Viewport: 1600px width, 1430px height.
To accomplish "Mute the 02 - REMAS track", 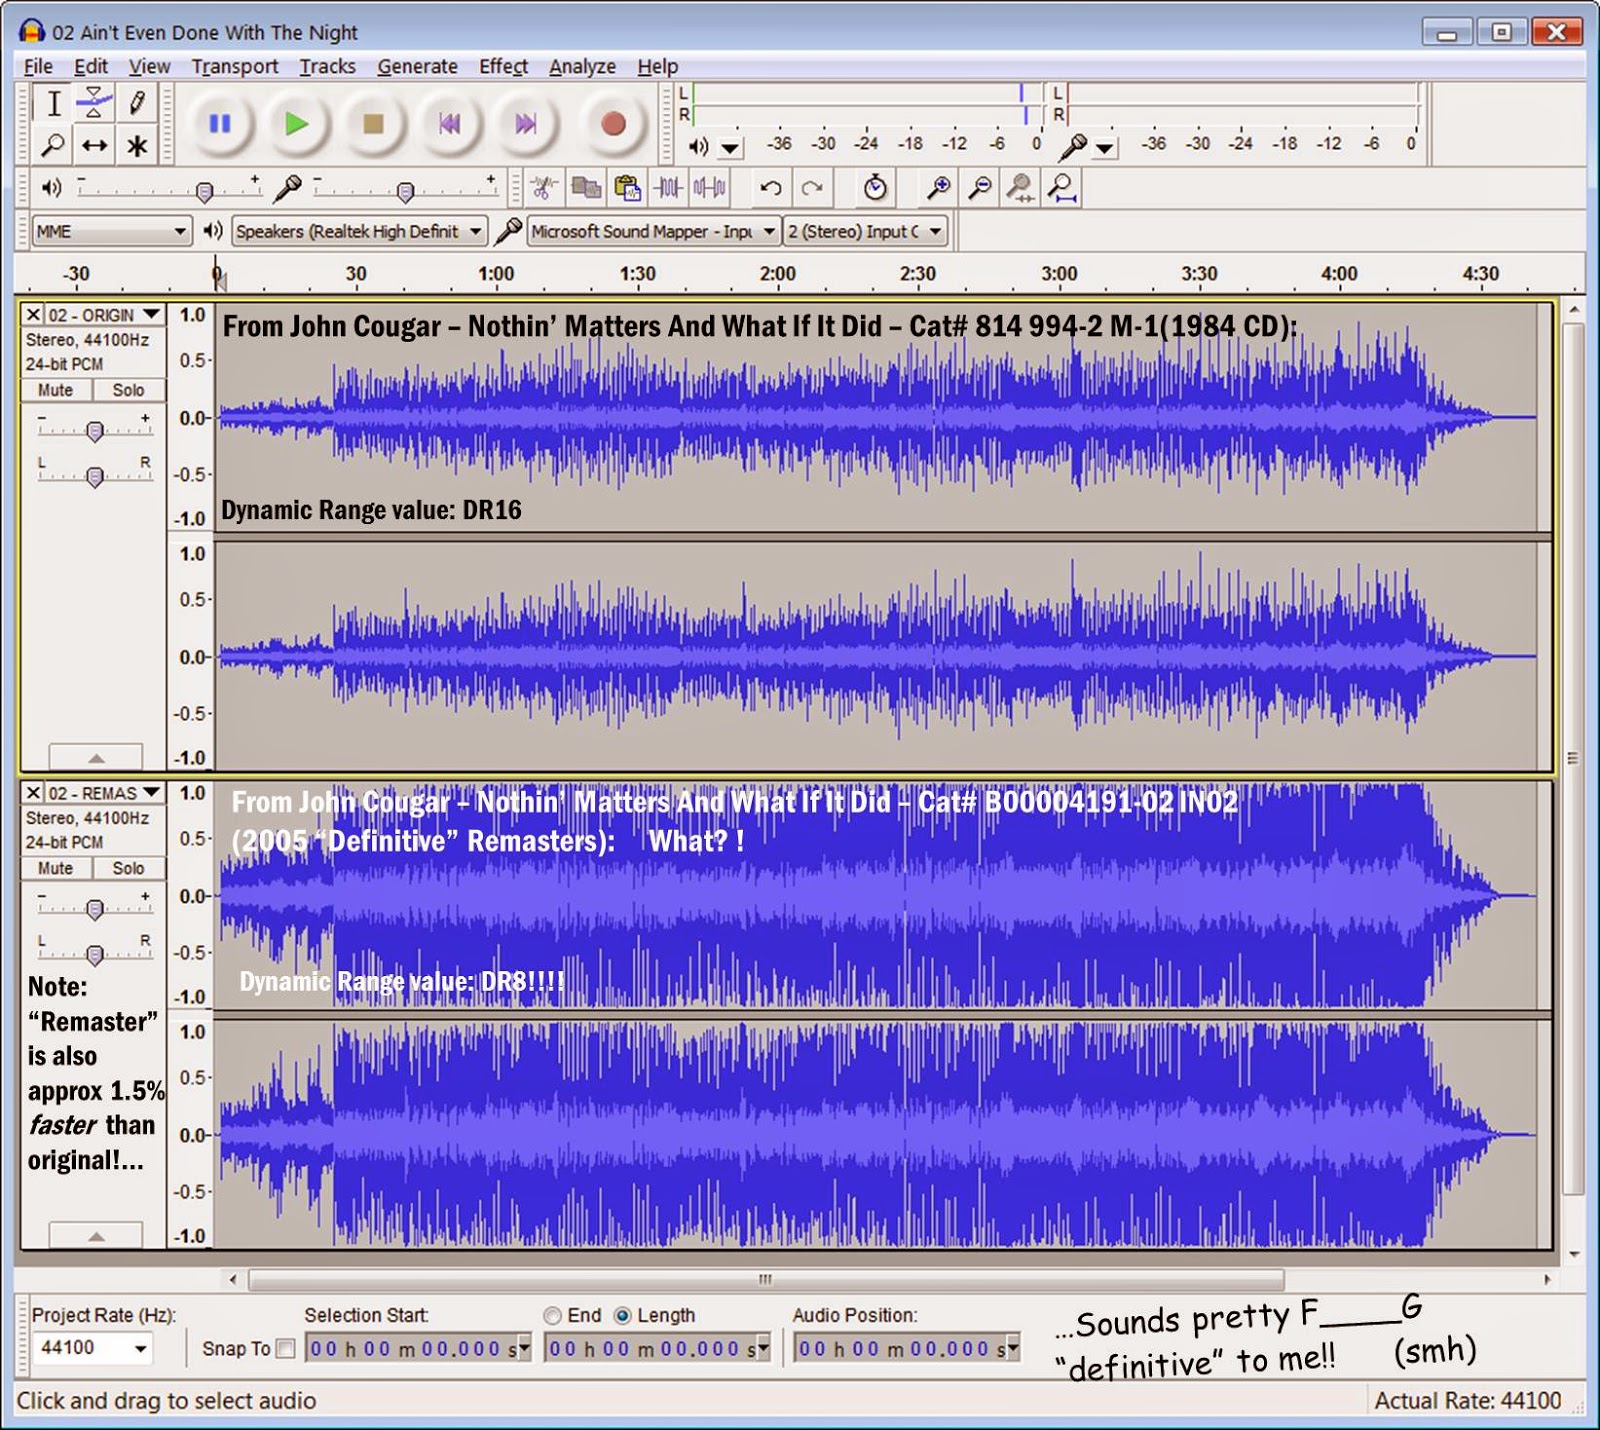I will 56,868.
